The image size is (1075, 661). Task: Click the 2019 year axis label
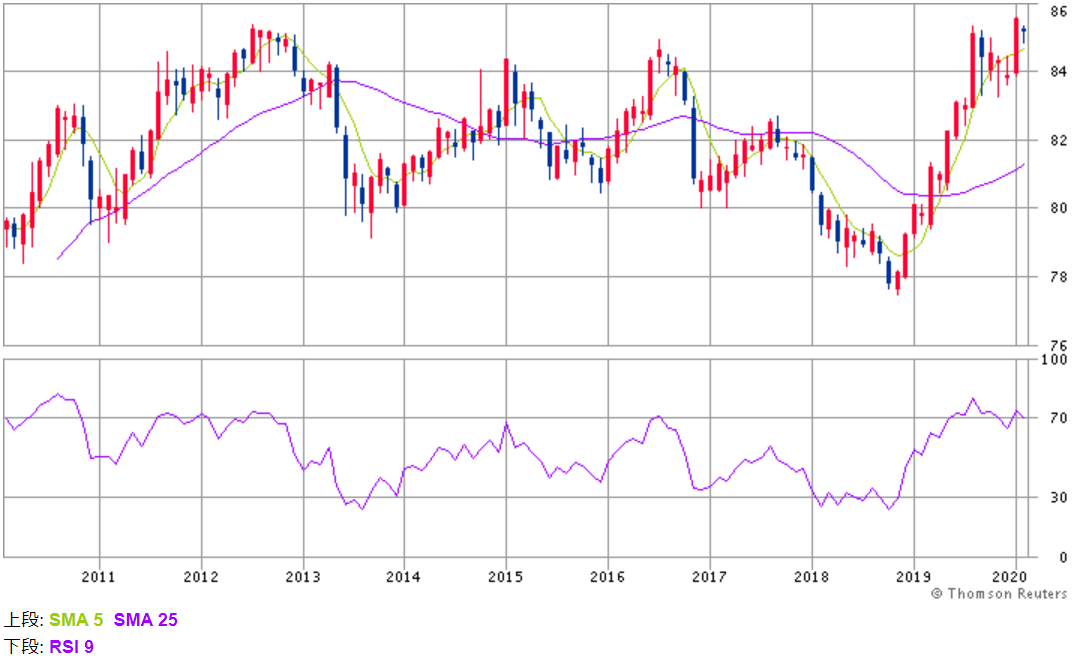[x=913, y=577]
